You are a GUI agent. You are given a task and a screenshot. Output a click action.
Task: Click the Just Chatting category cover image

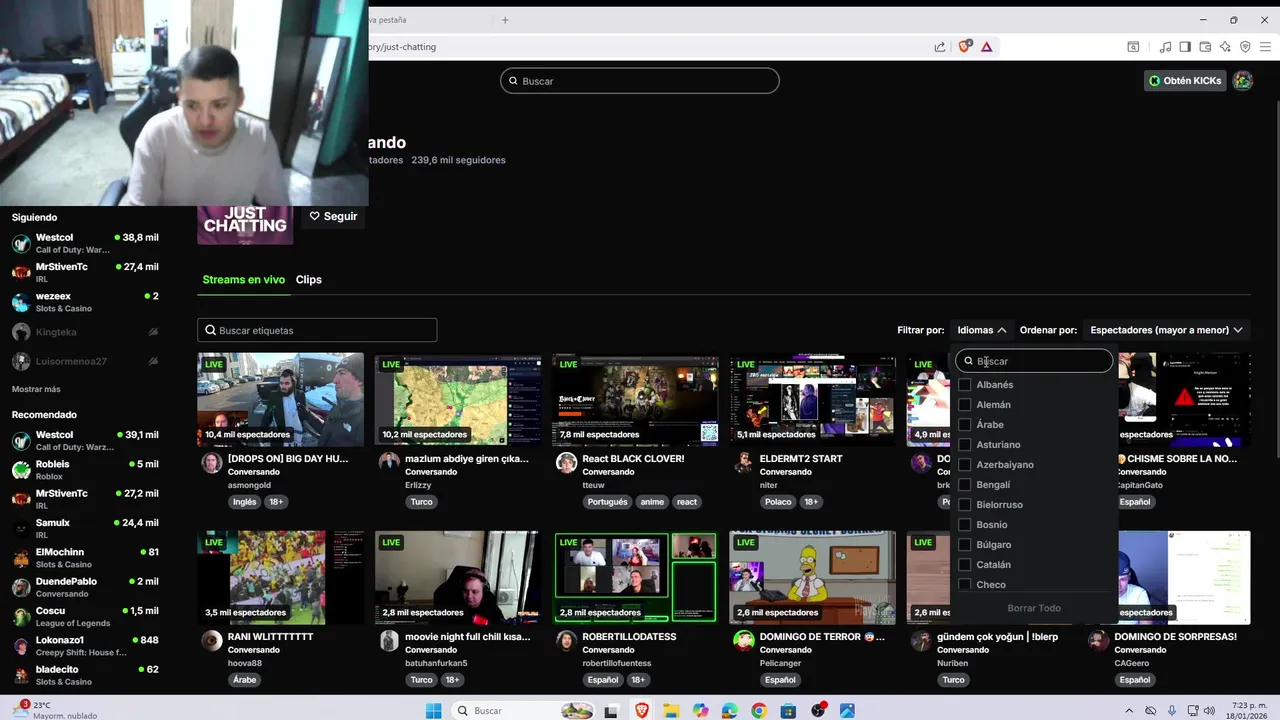click(x=245, y=225)
